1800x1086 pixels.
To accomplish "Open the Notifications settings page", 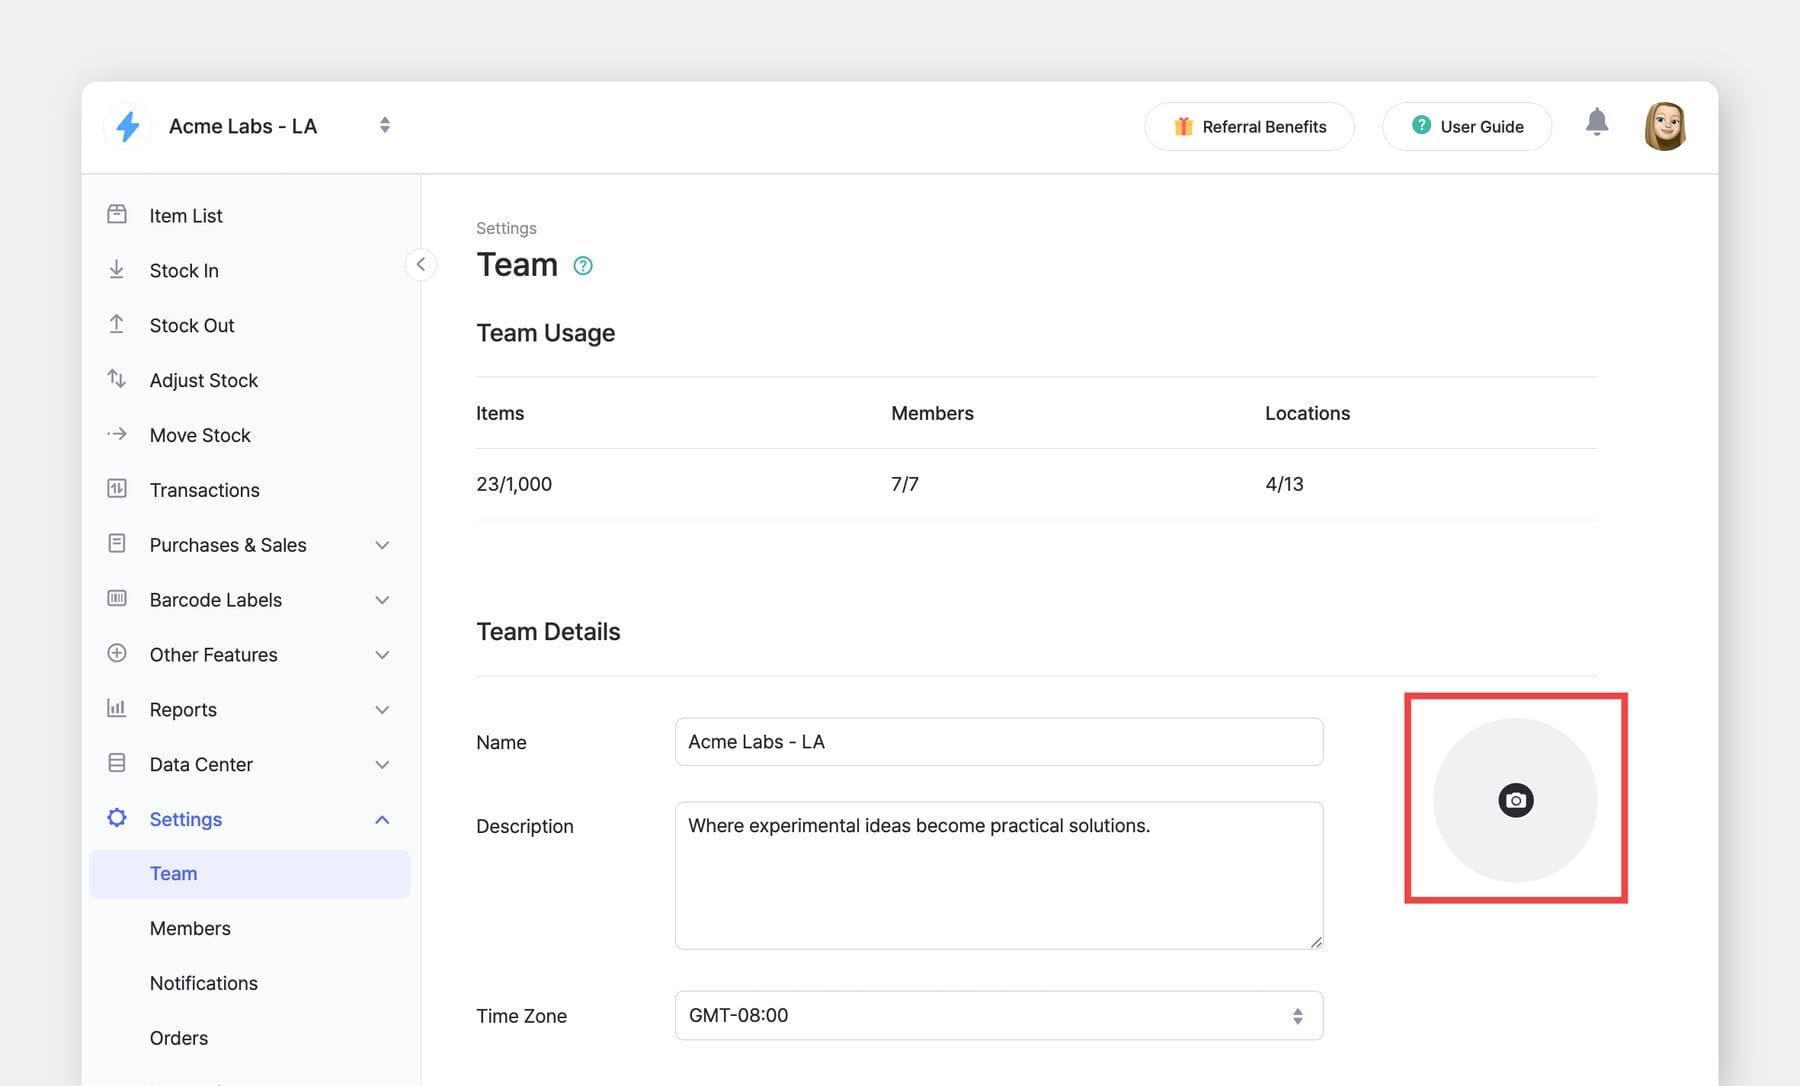I will (203, 982).
